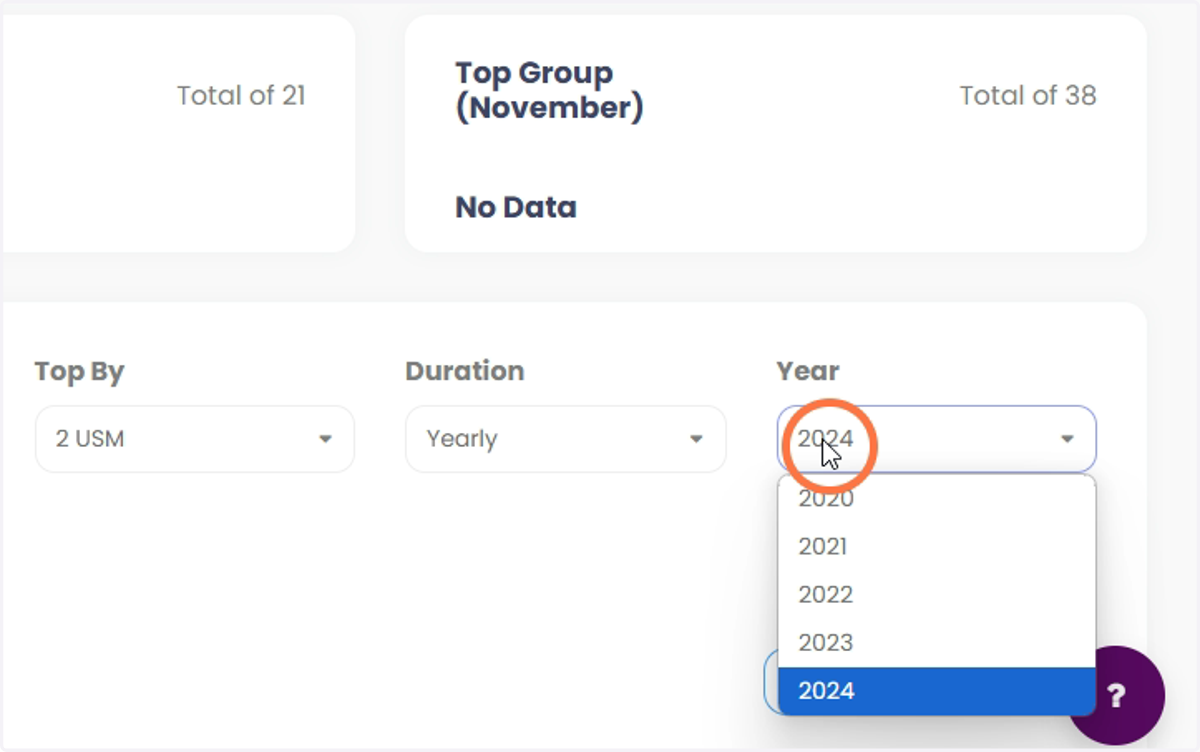The image size is (1200, 752).
Task: Click the Year field showing 2024
Action: pyautogui.click(x=937, y=439)
